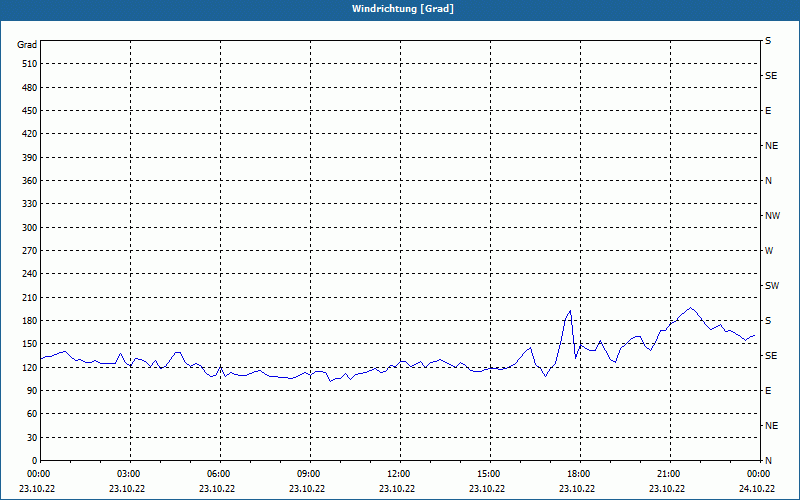Select the N compass label aligned with 0

click(x=768, y=461)
